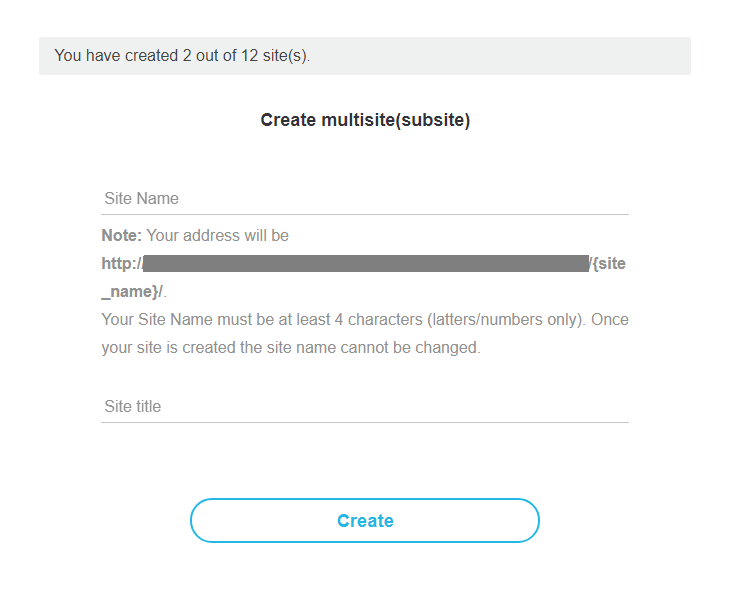
Task: Click the bold http:/ address prefix
Action: tap(122, 264)
